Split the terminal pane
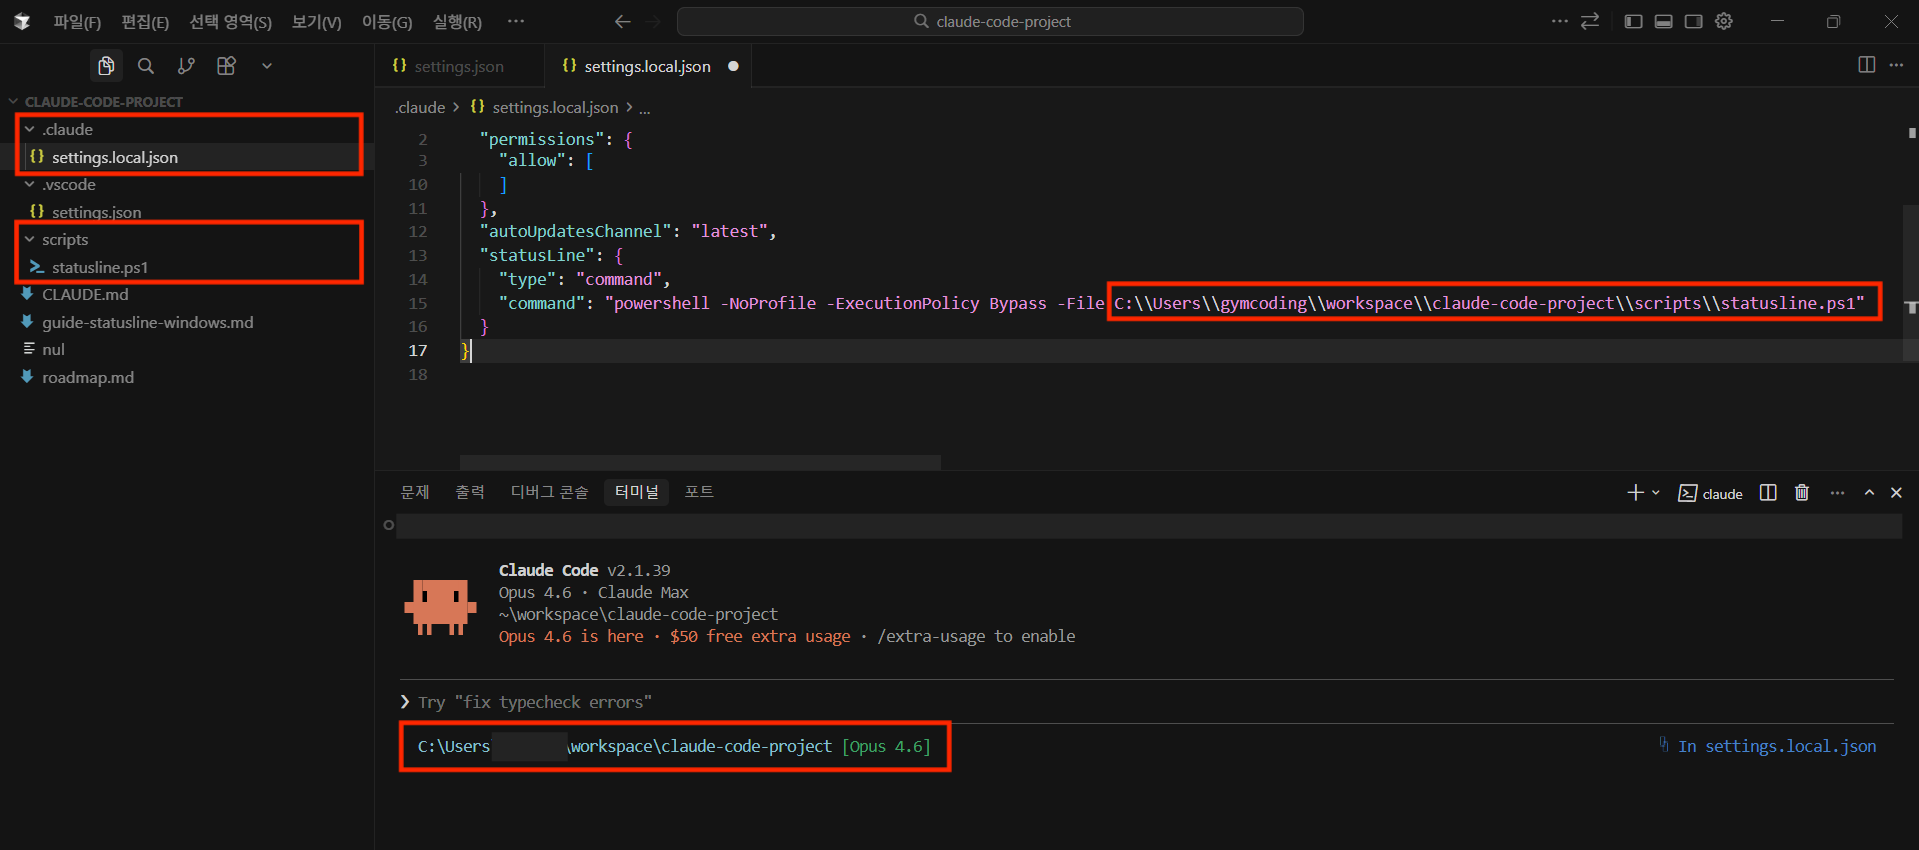1919x850 pixels. click(1768, 493)
